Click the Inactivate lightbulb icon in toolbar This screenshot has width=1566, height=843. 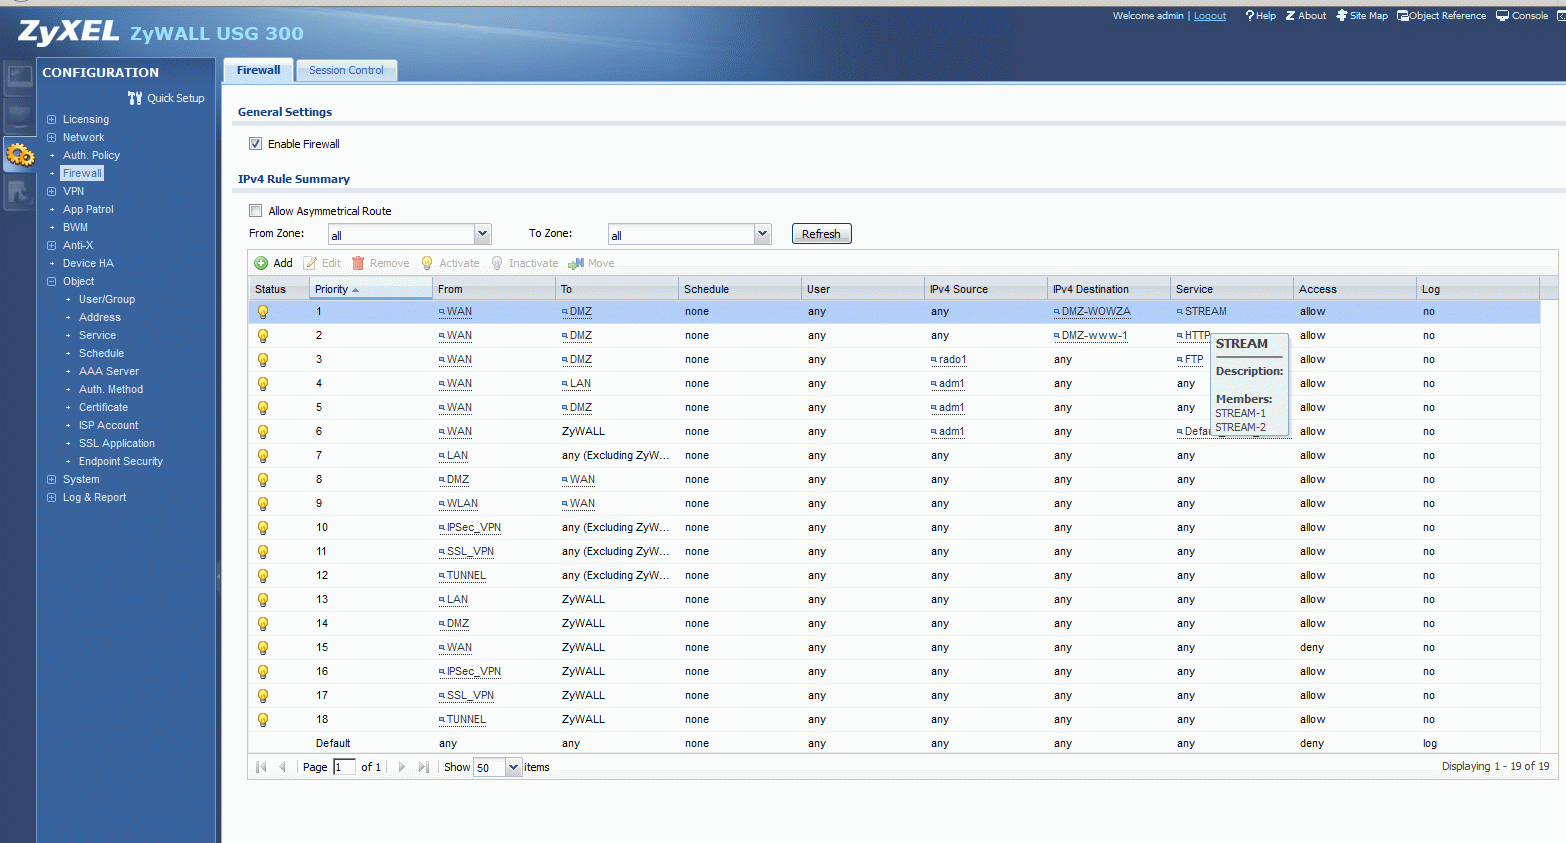click(497, 263)
